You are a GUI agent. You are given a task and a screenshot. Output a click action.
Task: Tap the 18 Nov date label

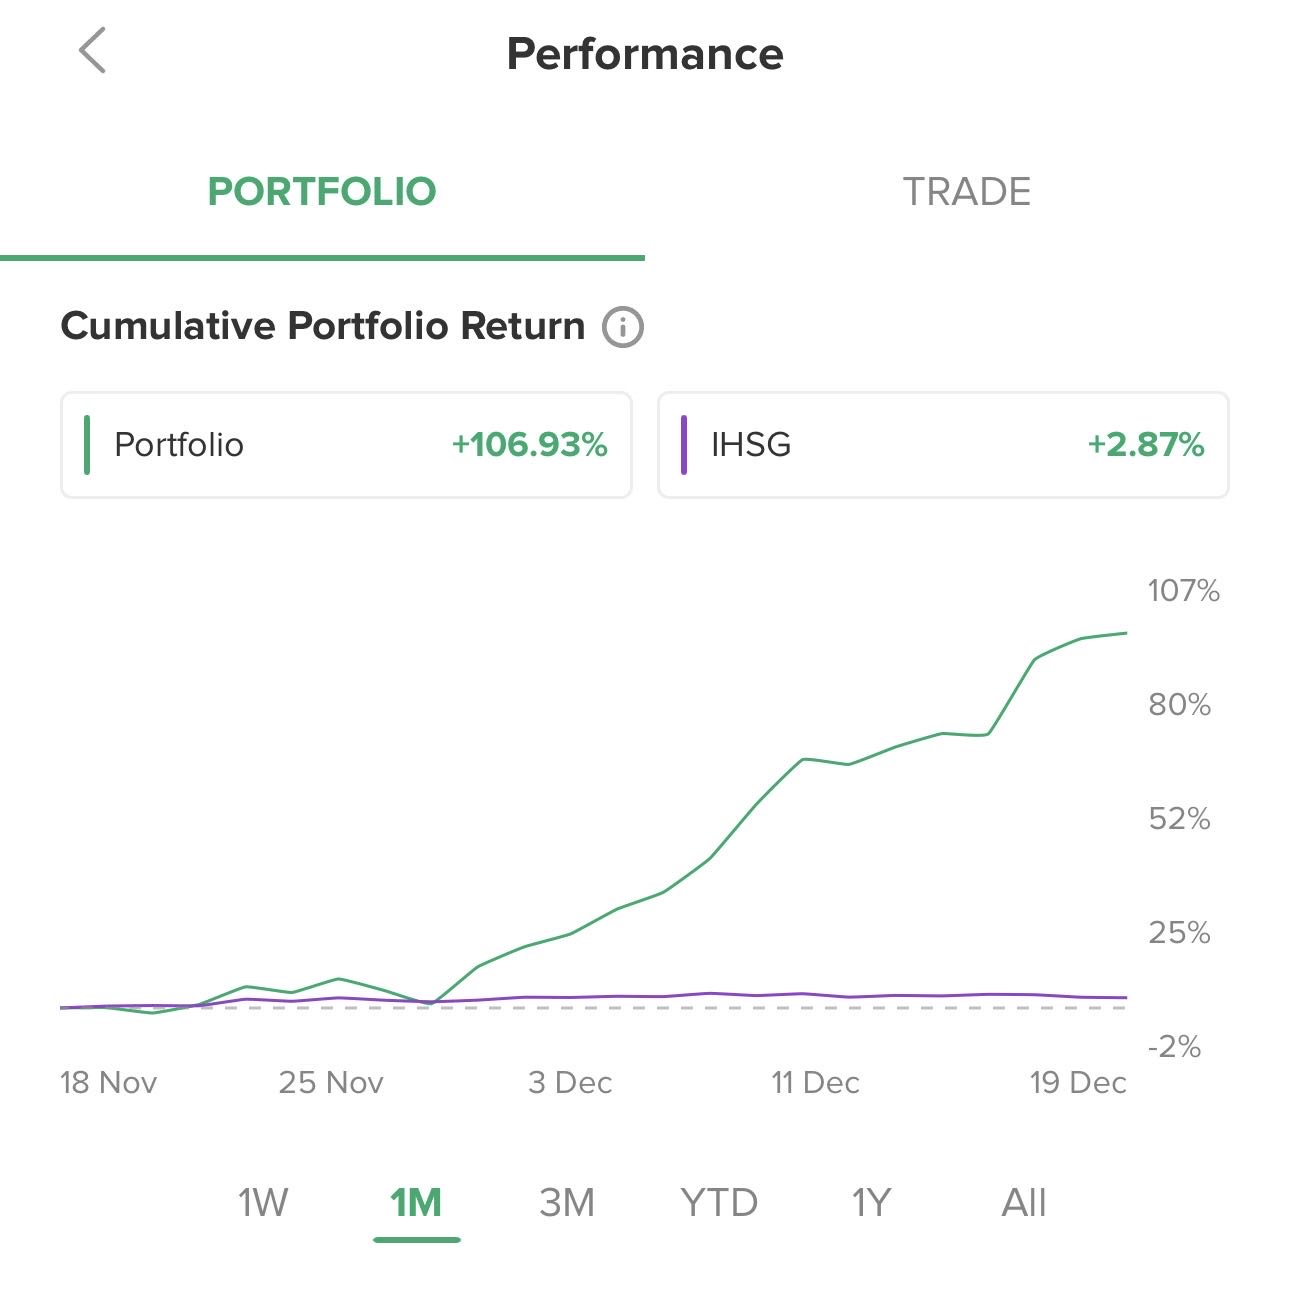pyautogui.click(x=108, y=1083)
